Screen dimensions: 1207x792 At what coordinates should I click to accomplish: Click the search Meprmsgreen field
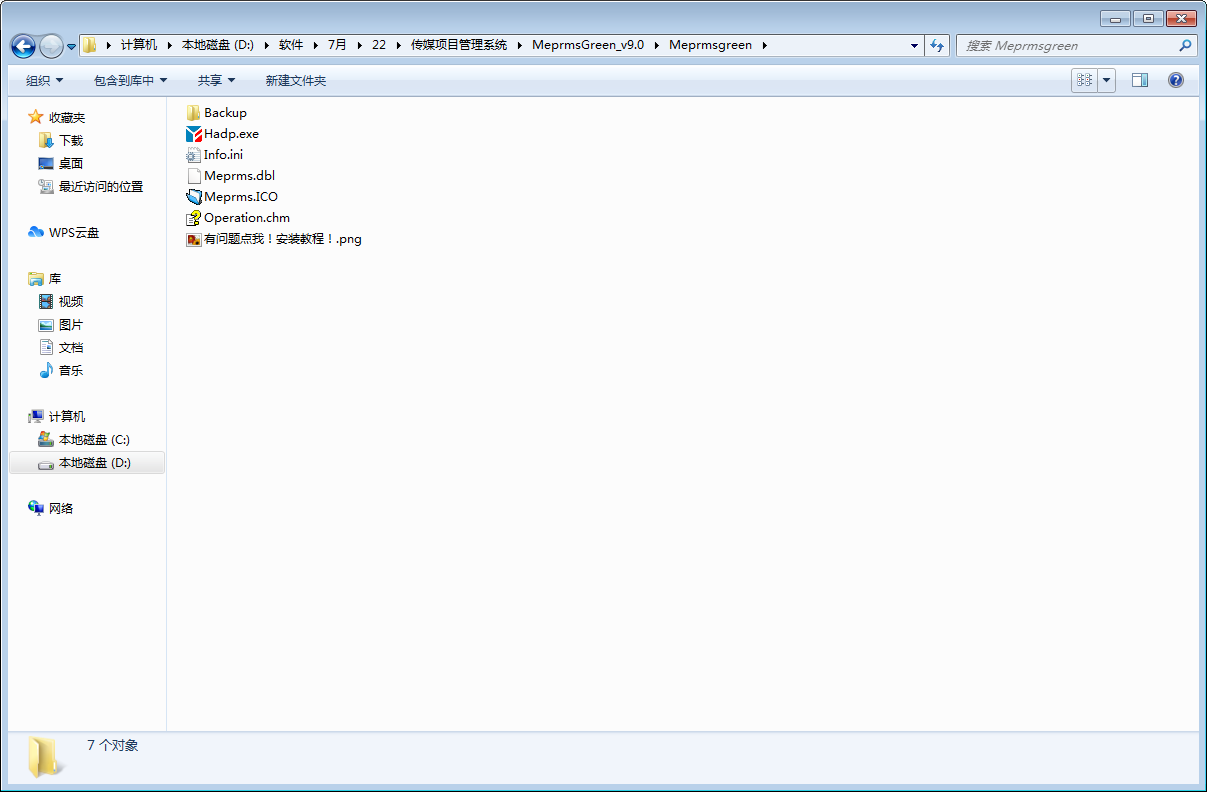1076,45
